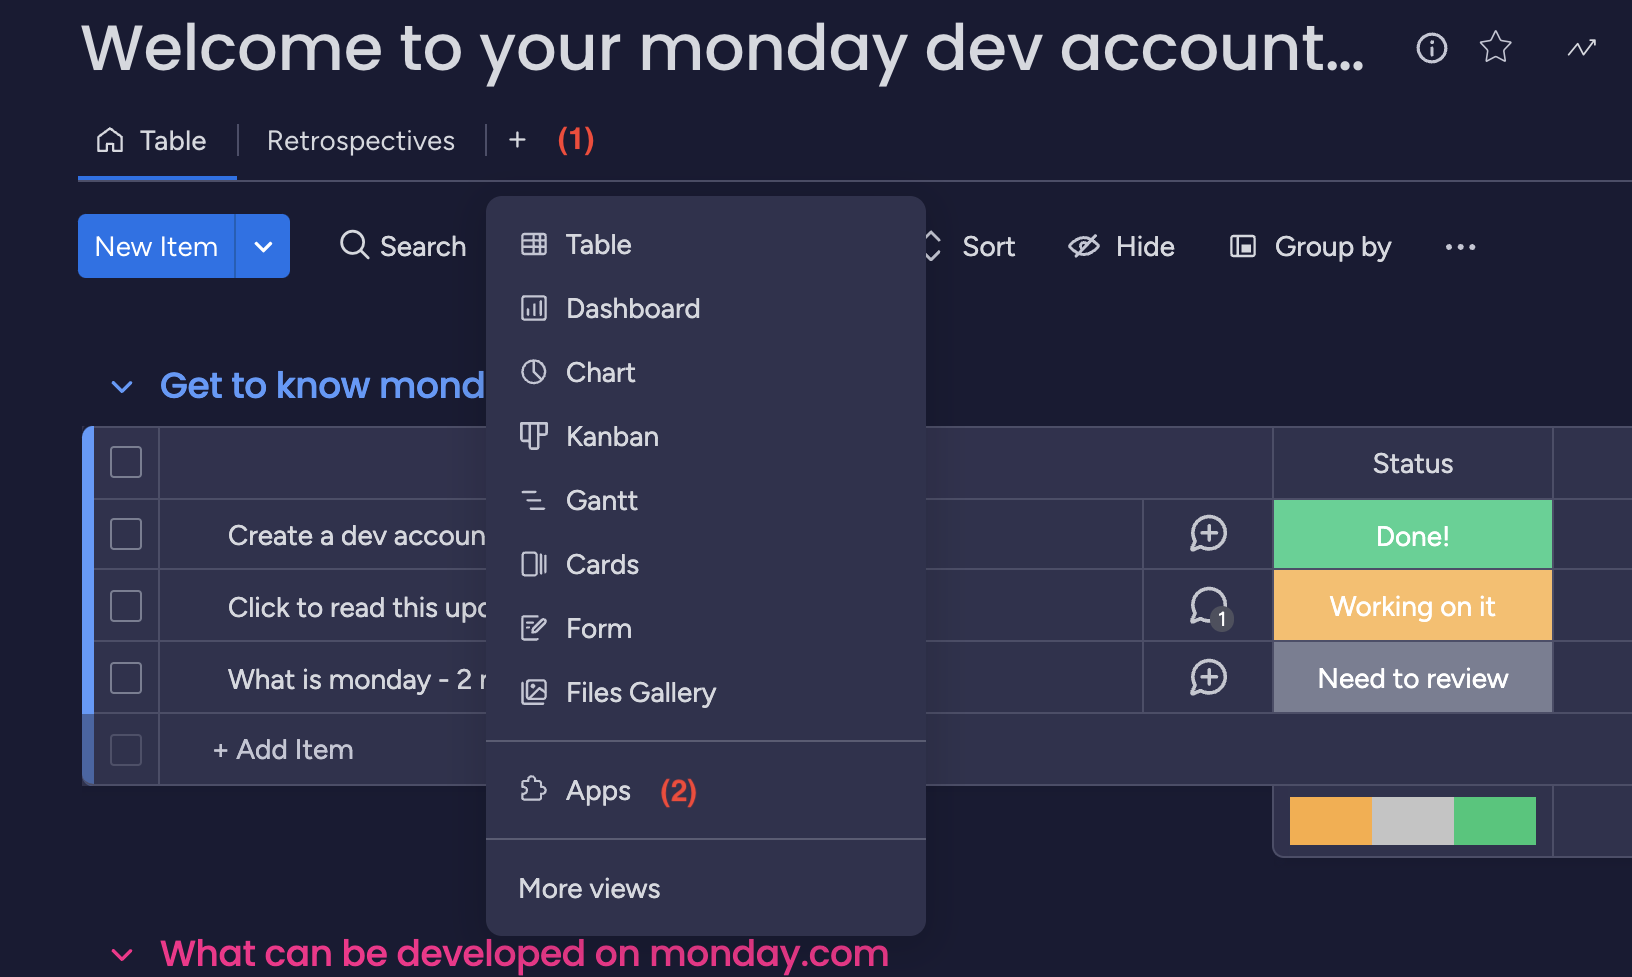Collapse What can be developed group
This screenshot has height=977, width=1632.
click(x=122, y=955)
